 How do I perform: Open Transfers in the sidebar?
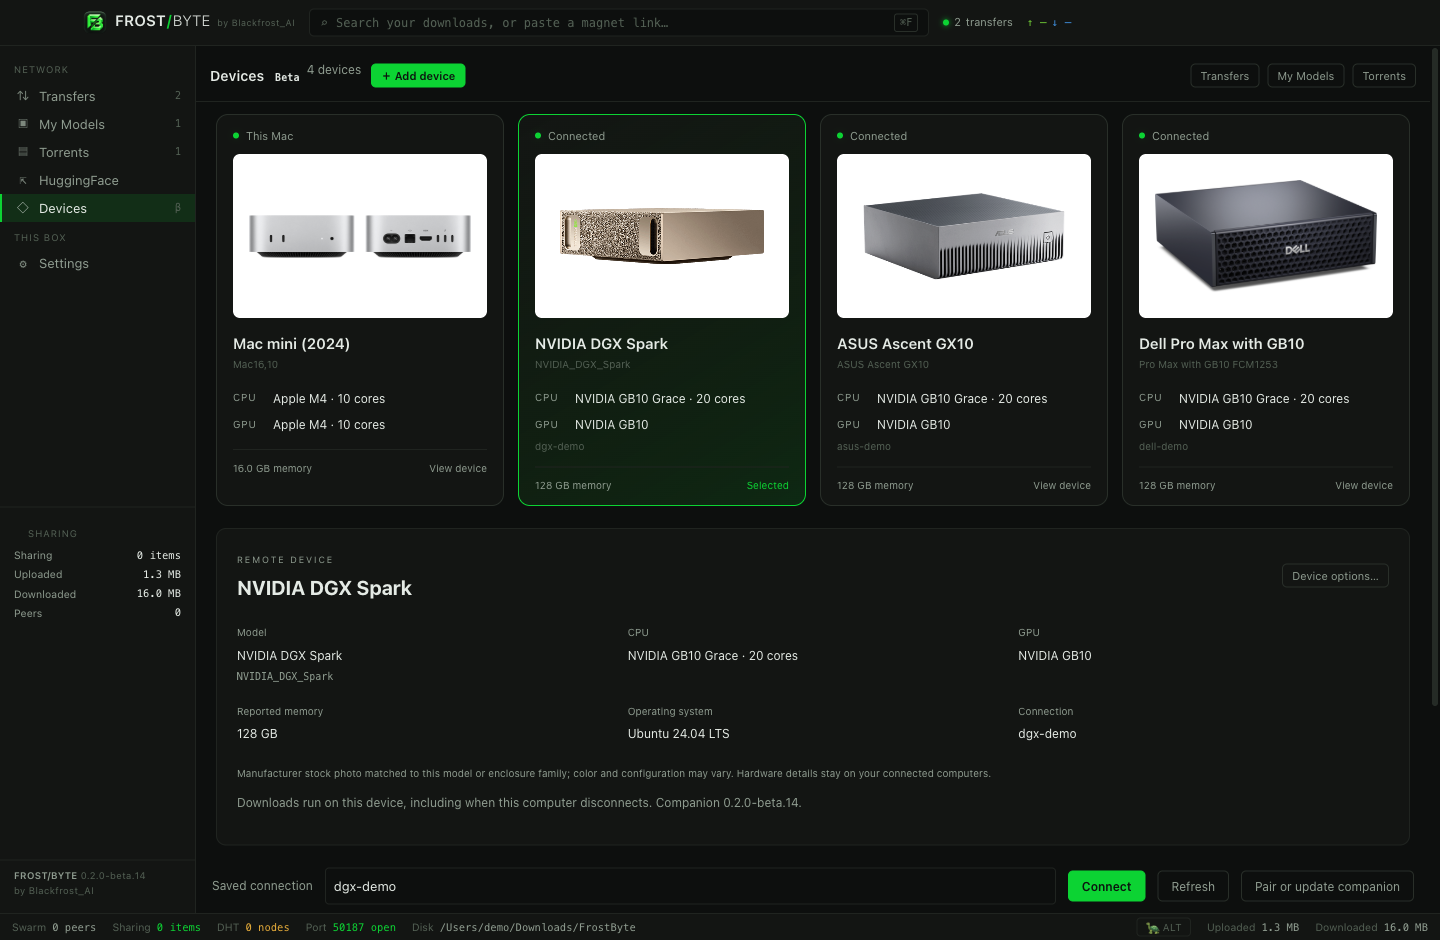(98, 96)
